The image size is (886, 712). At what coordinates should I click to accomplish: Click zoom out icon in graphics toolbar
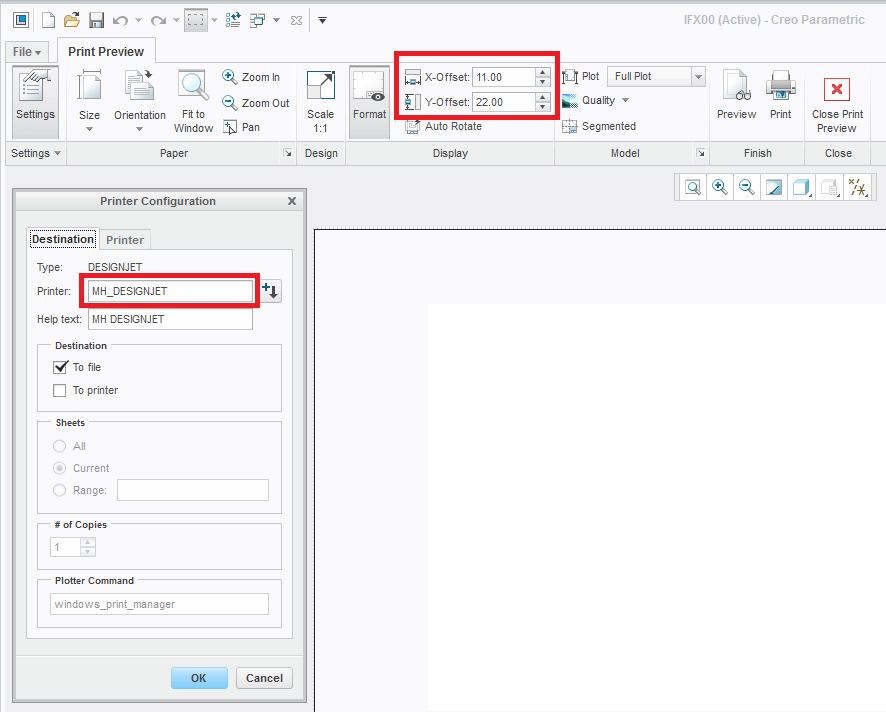point(746,187)
